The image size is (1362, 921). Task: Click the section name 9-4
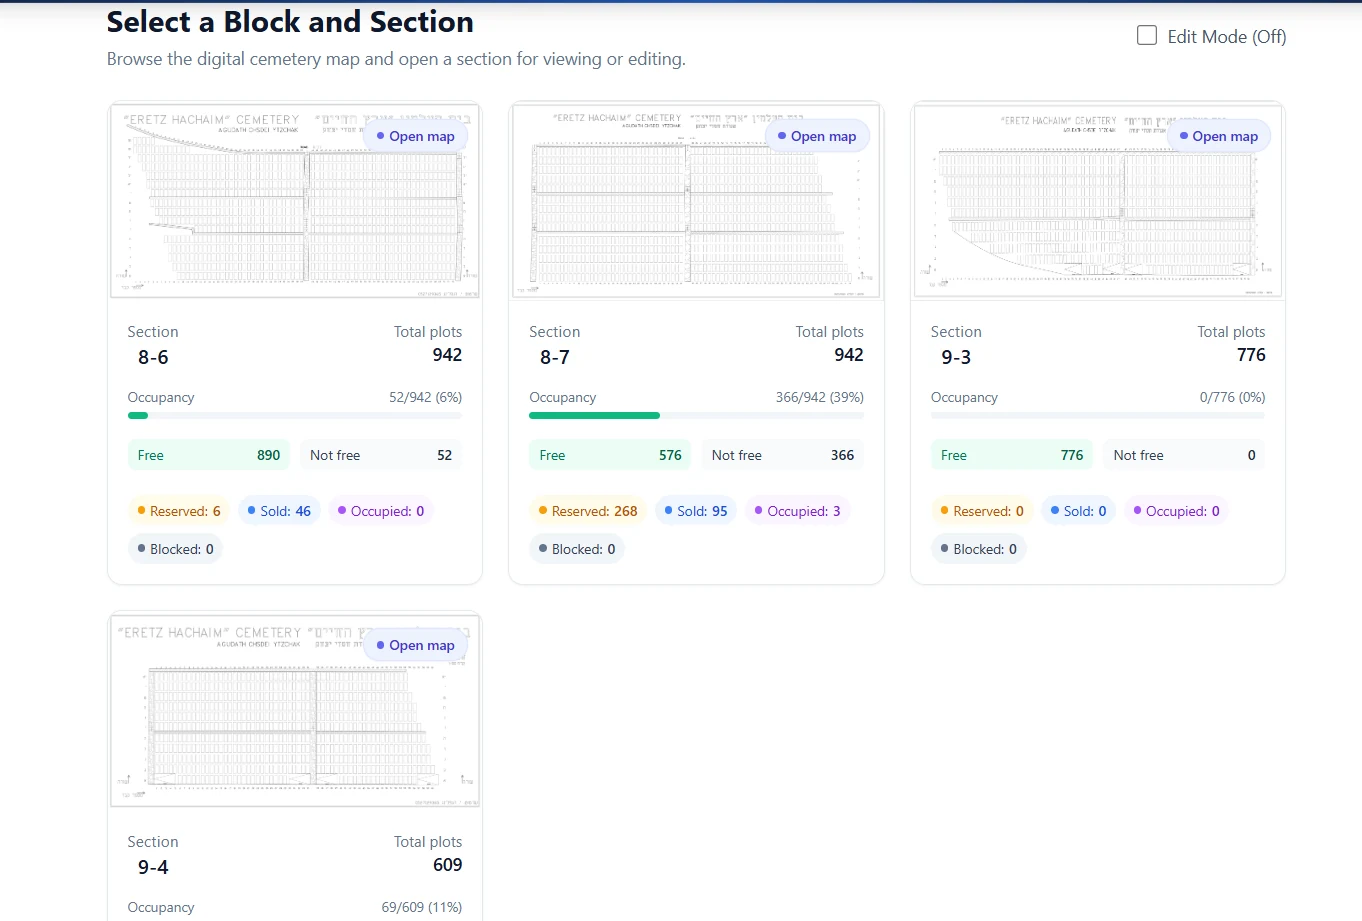coord(153,867)
